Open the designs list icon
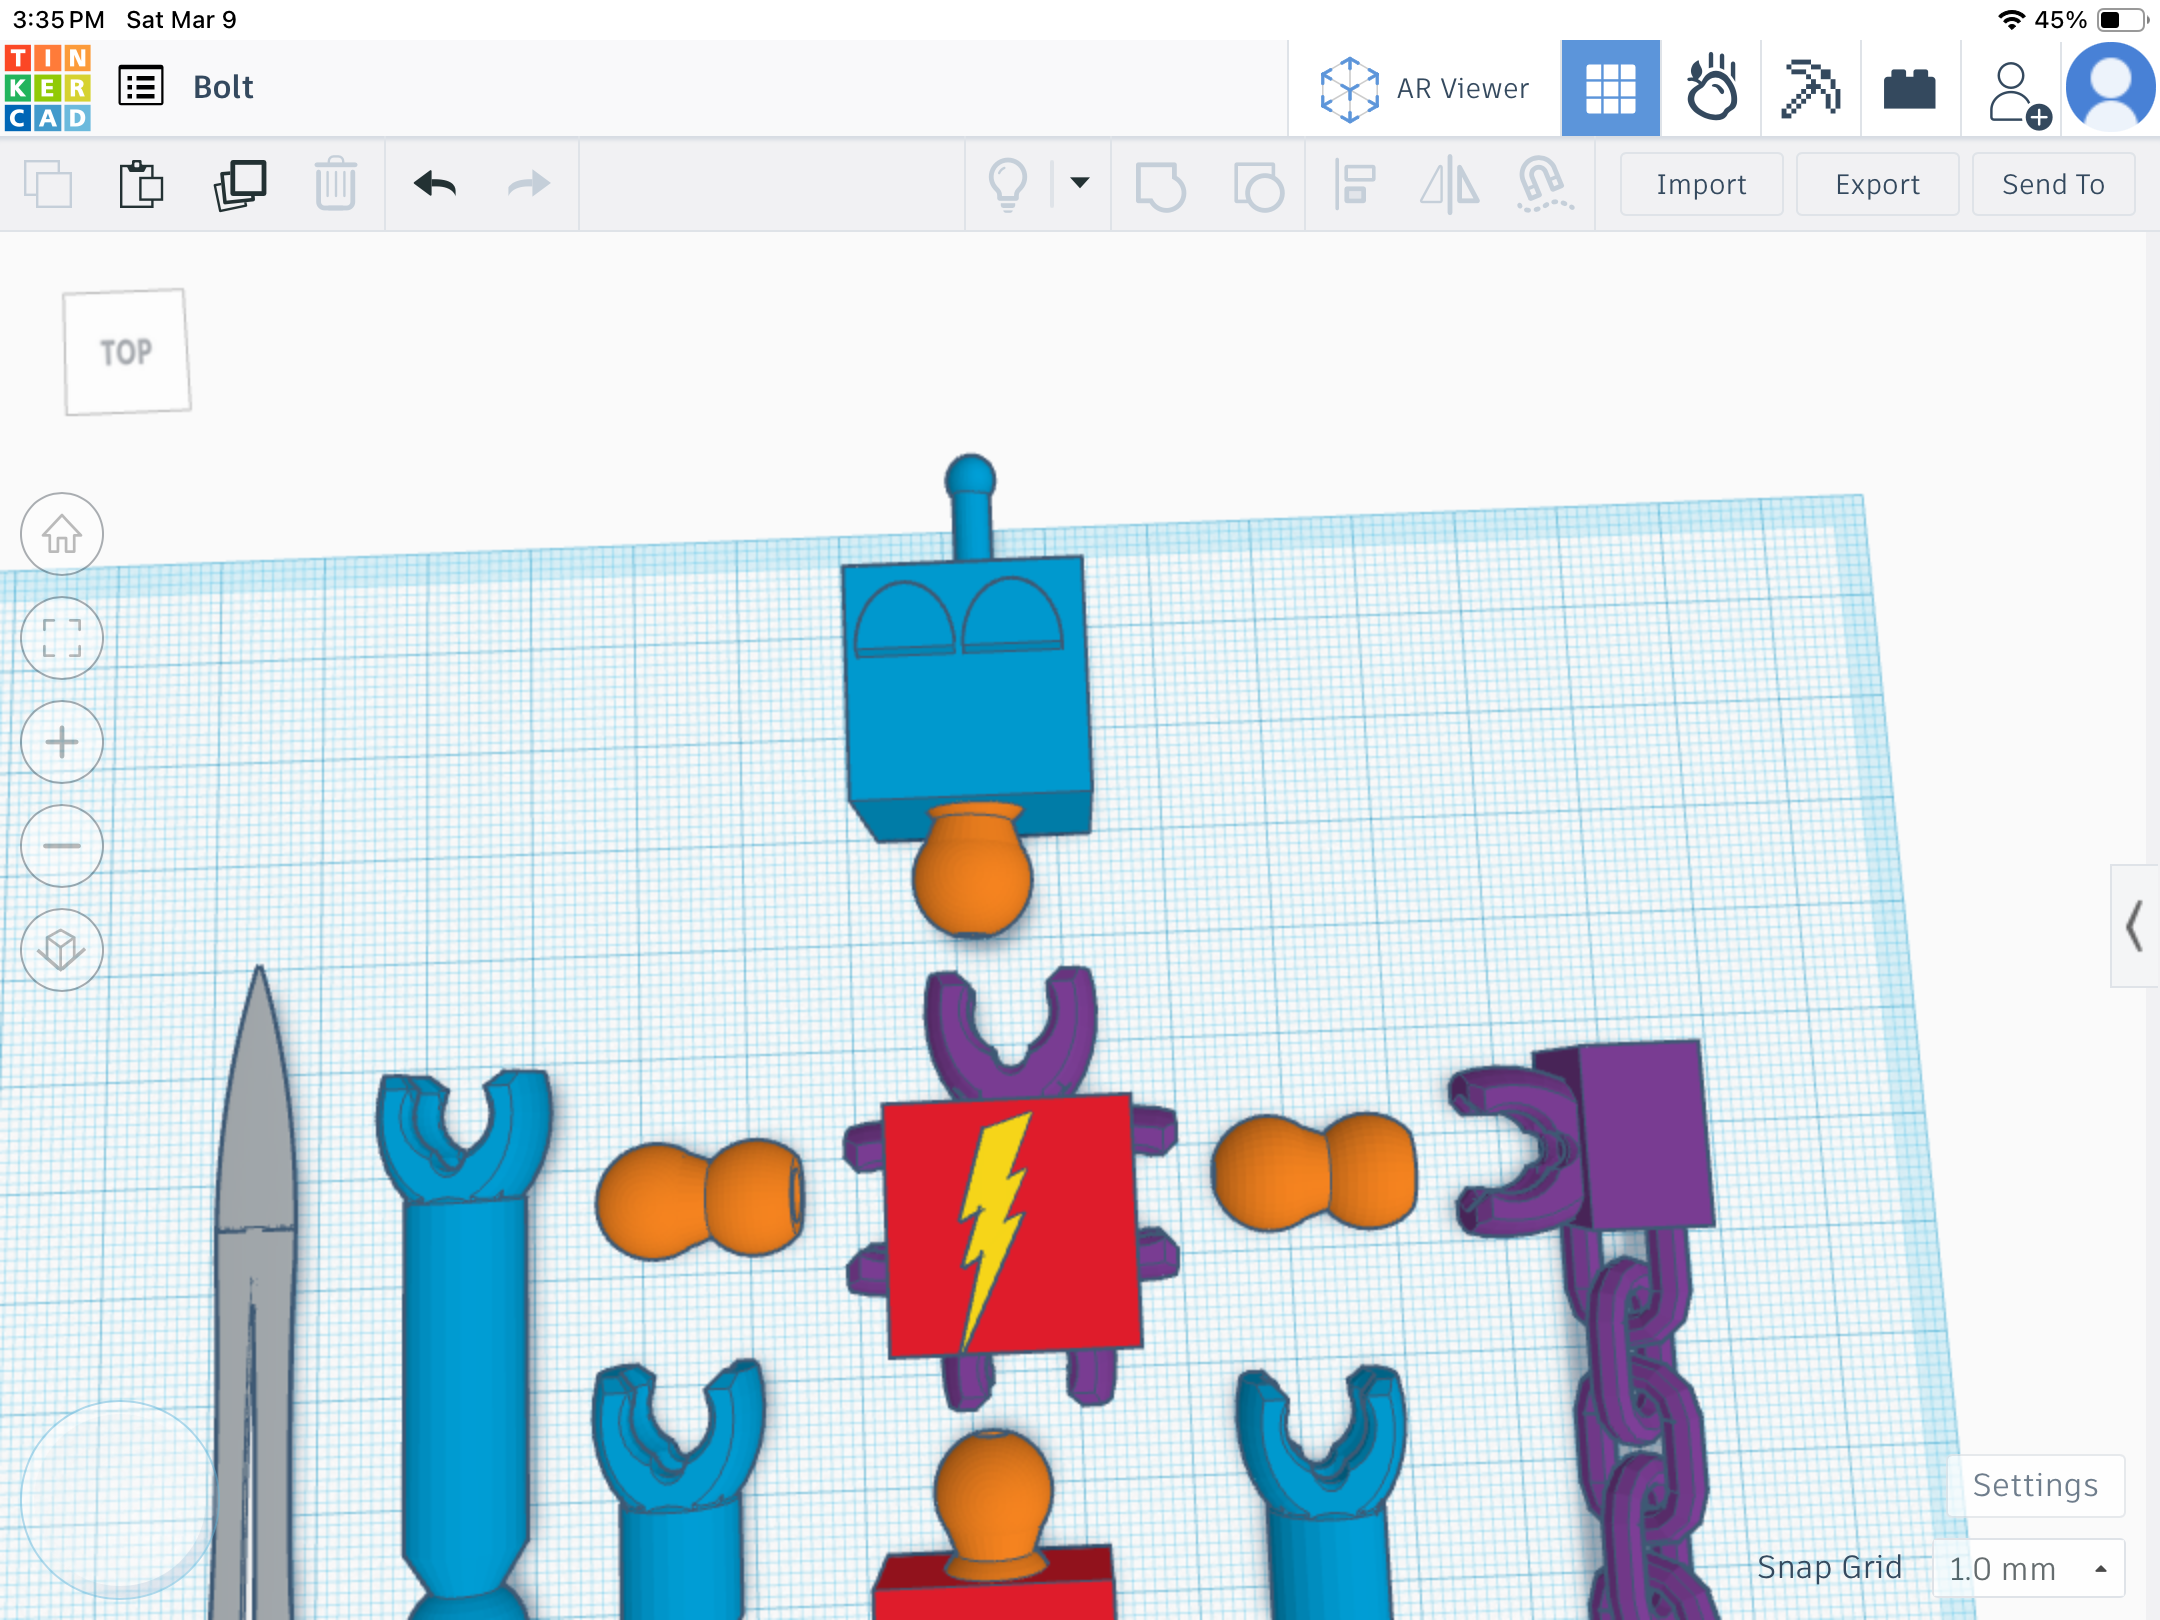Screen dimensions: 2160x1620 pos(141,86)
